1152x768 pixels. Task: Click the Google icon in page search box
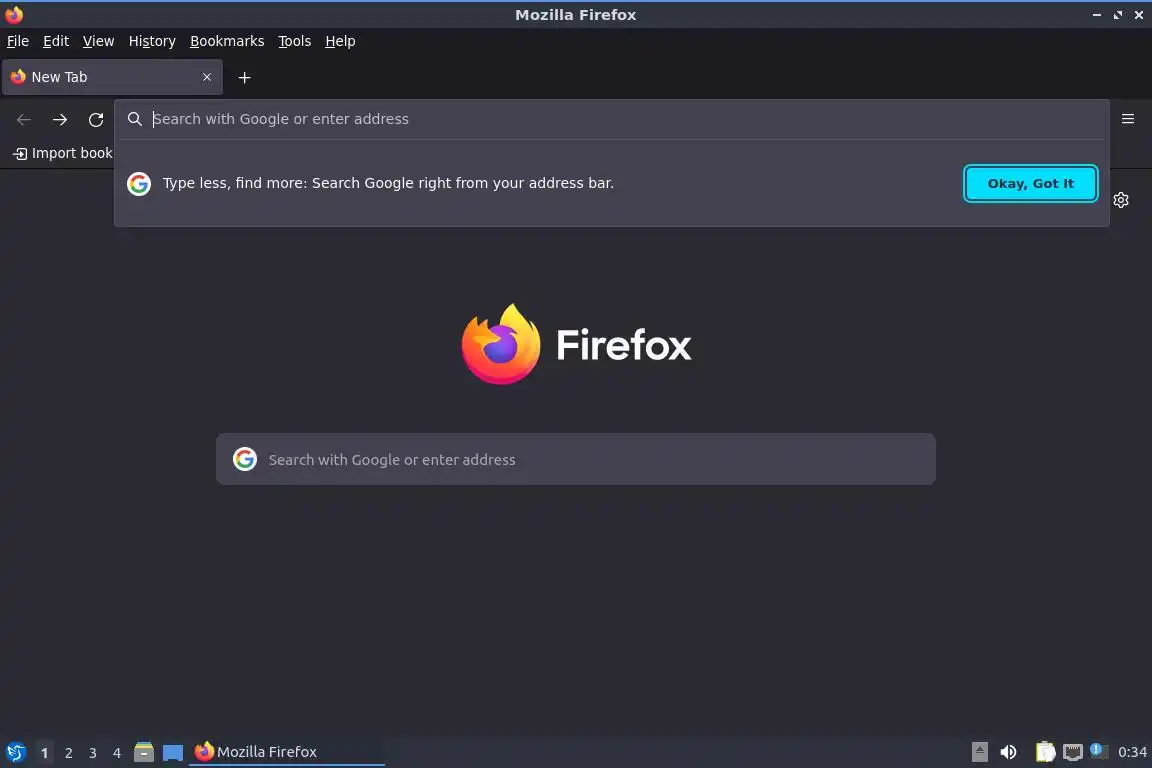pos(245,459)
